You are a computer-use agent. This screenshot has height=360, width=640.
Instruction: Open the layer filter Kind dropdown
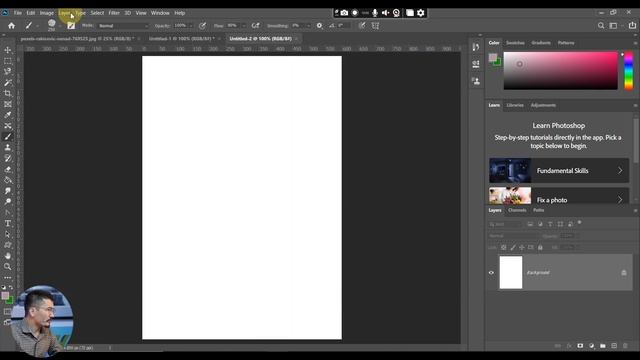505,224
